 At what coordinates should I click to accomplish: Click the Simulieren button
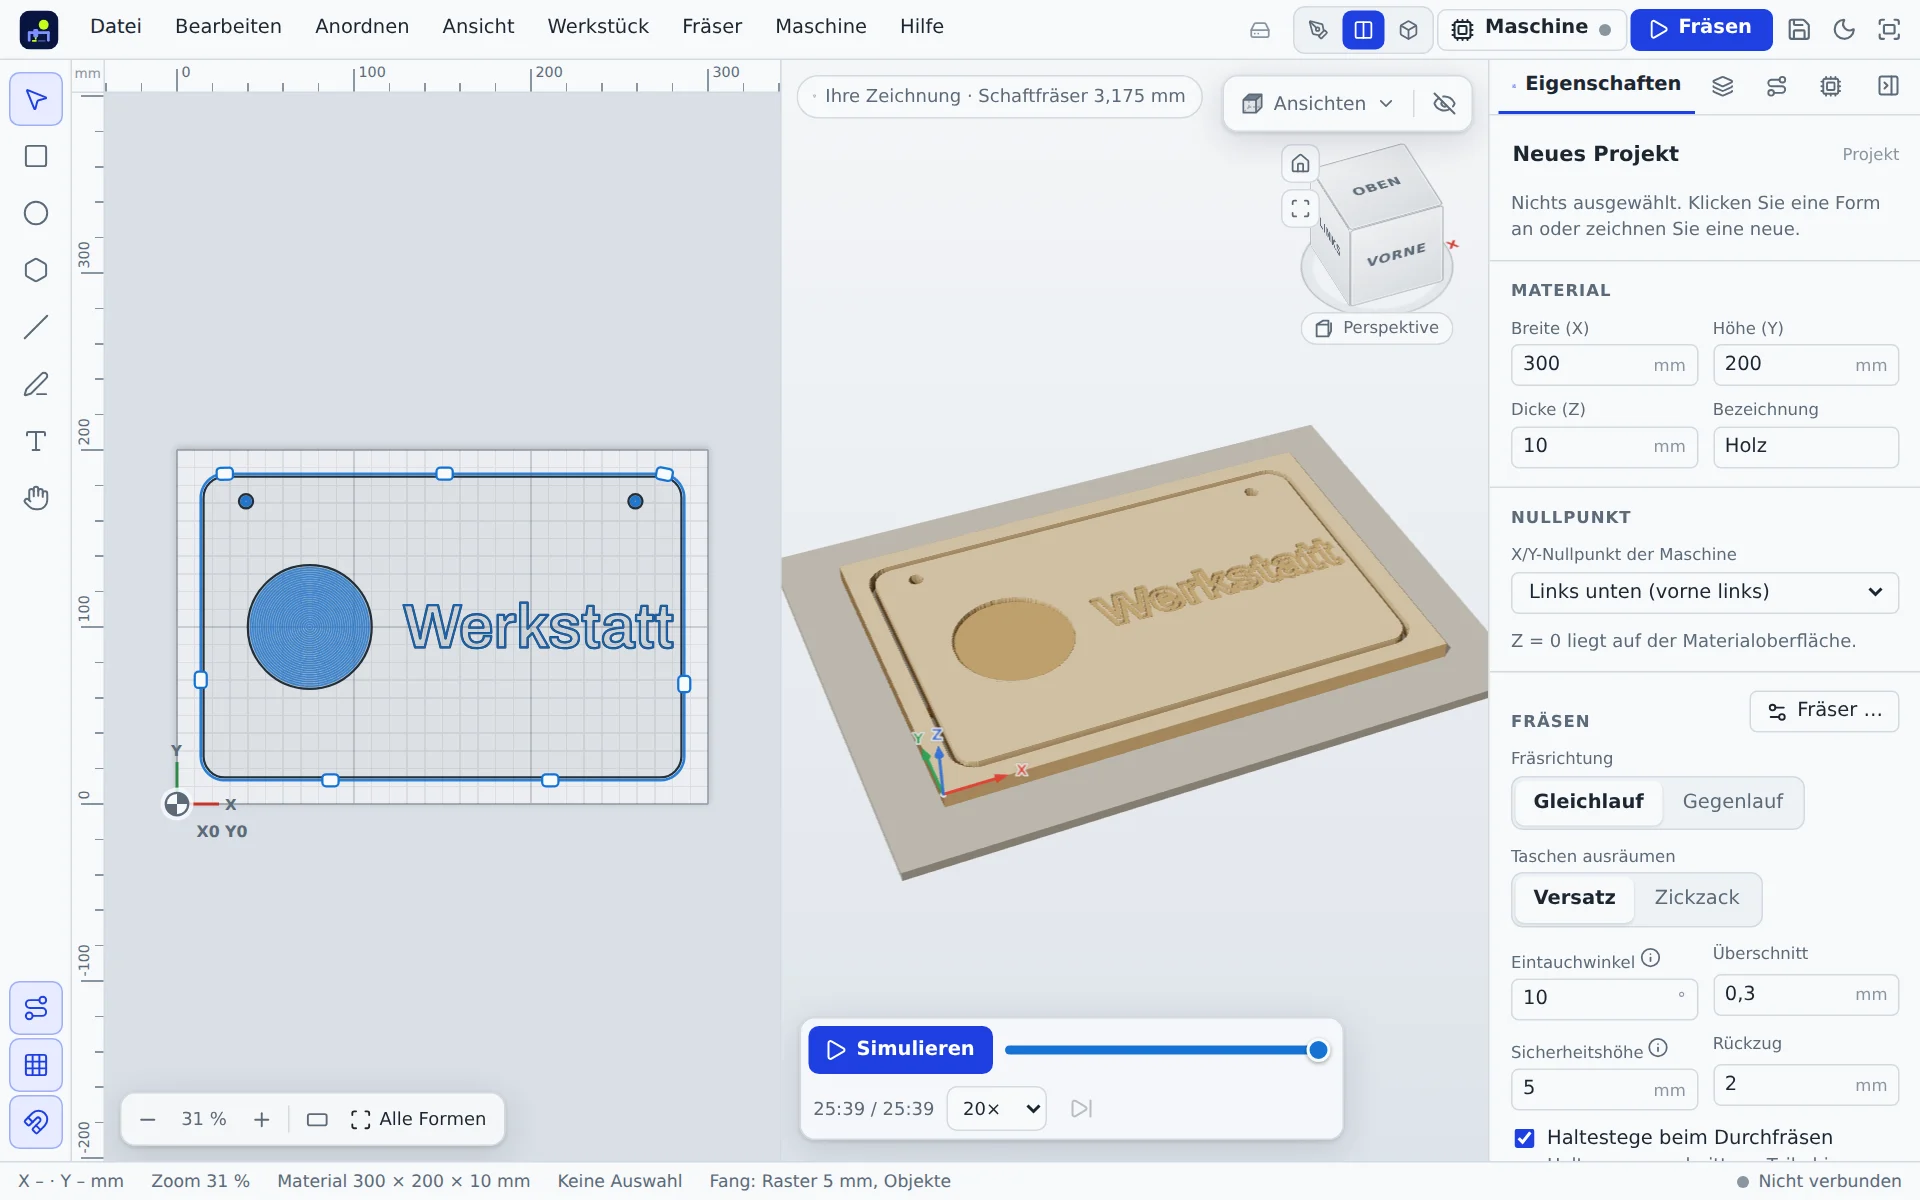900,1049
